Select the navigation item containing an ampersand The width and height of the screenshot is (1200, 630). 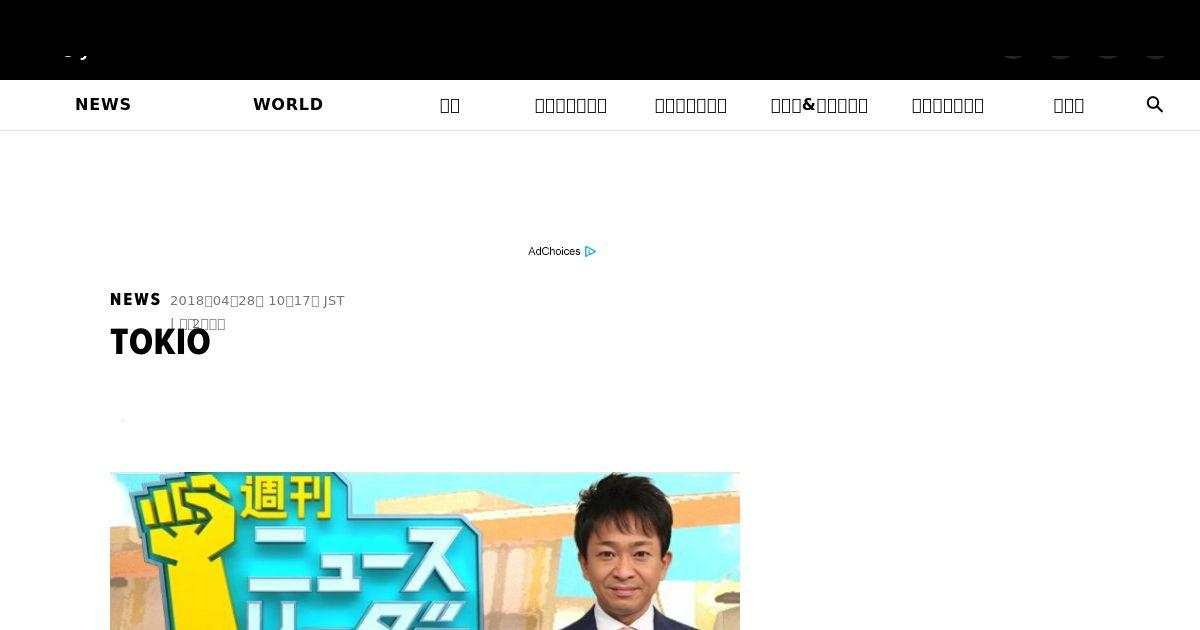pos(819,105)
